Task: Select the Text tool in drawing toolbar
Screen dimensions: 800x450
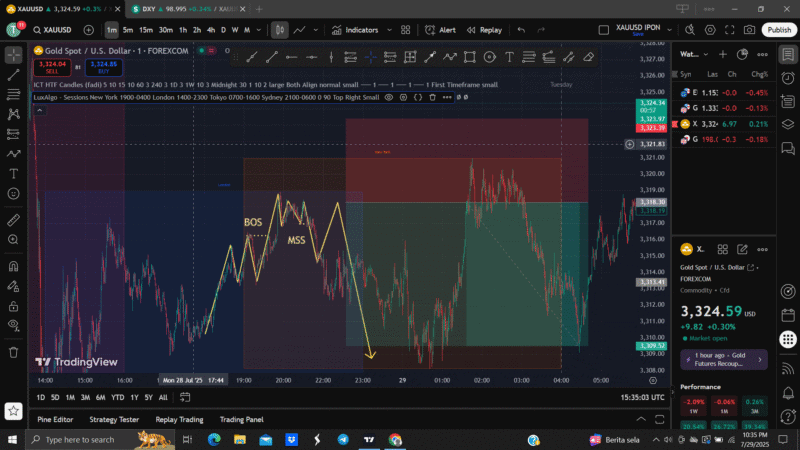Action: 509,57
